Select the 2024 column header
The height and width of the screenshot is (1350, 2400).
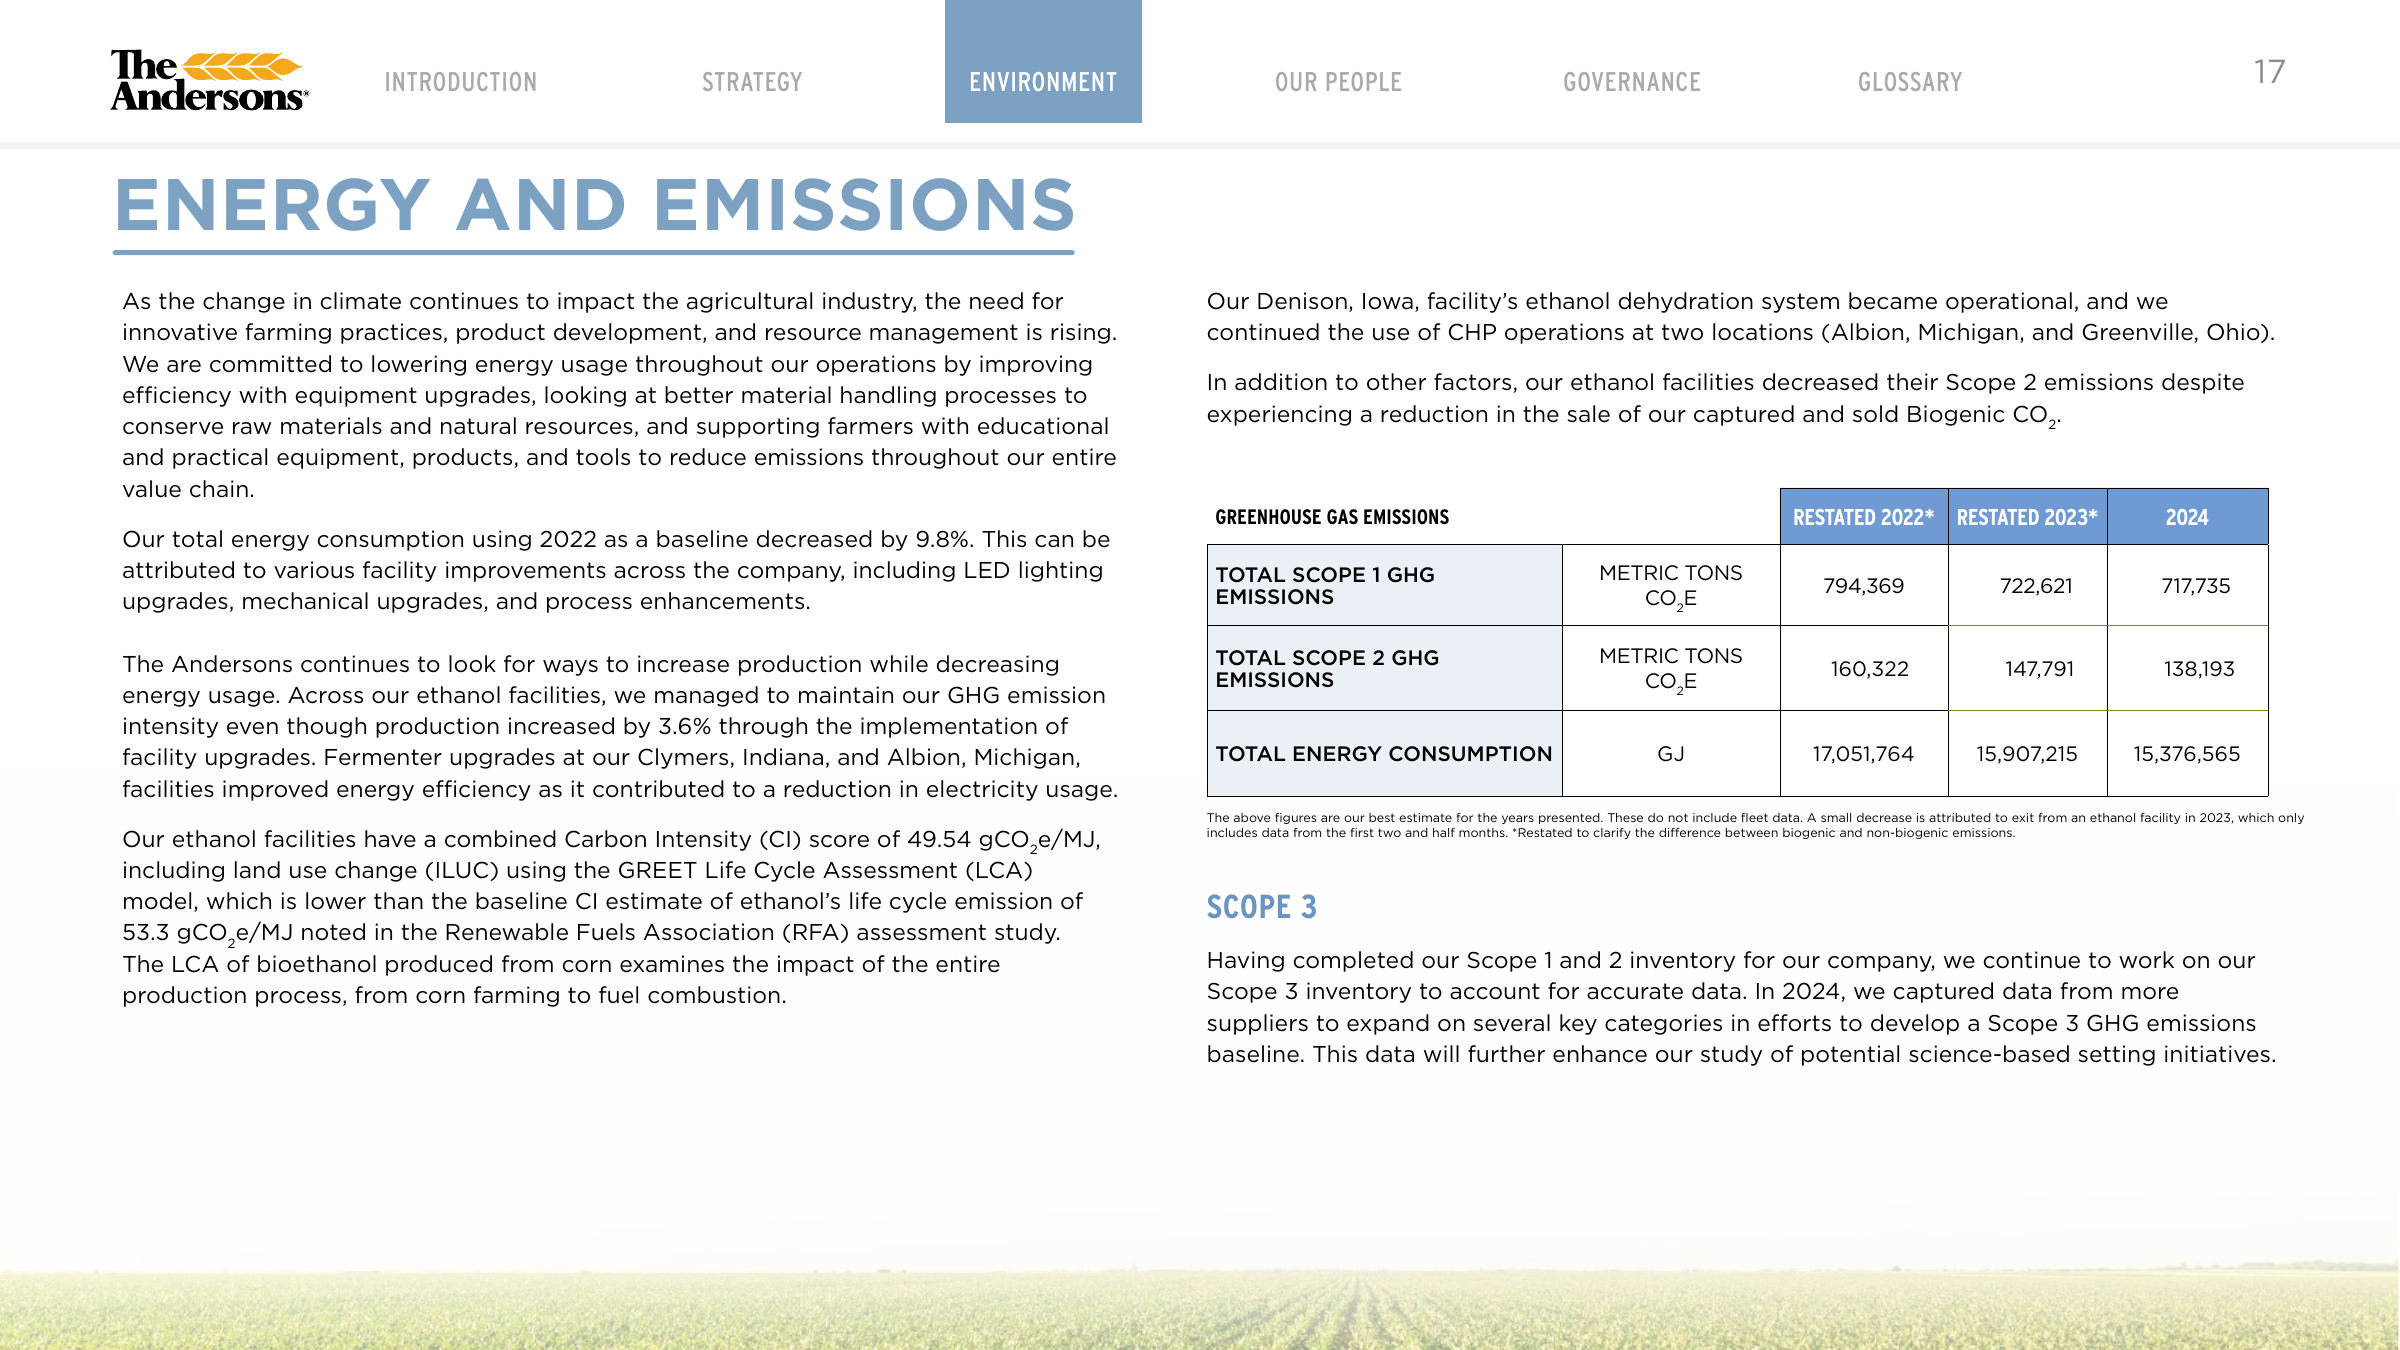pyautogui.click(x=2187, y=517)
